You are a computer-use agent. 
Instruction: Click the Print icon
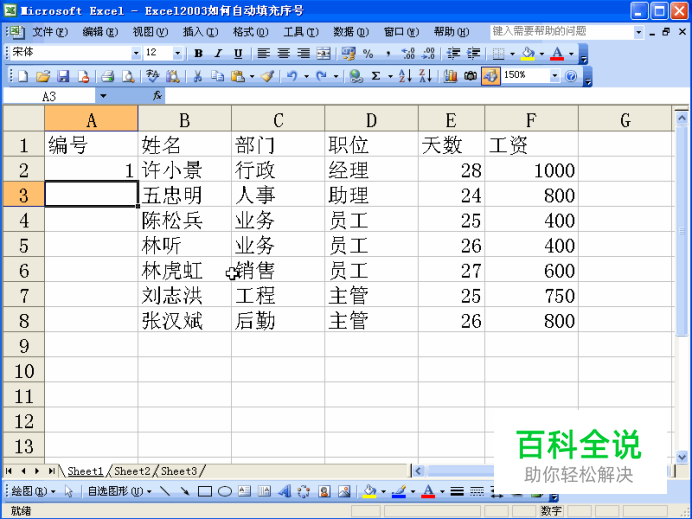tap(107, 76)
